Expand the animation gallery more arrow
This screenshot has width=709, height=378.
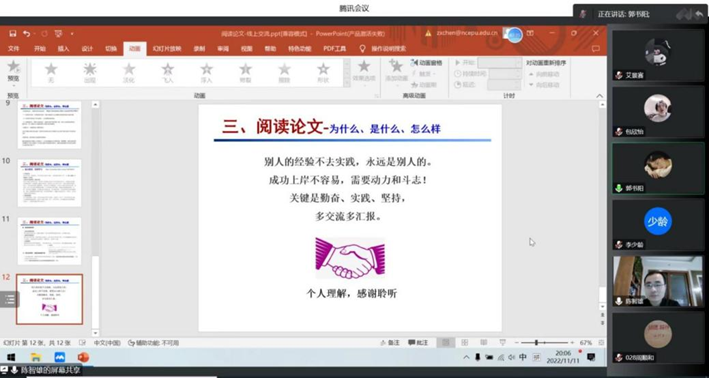[347, 83]
